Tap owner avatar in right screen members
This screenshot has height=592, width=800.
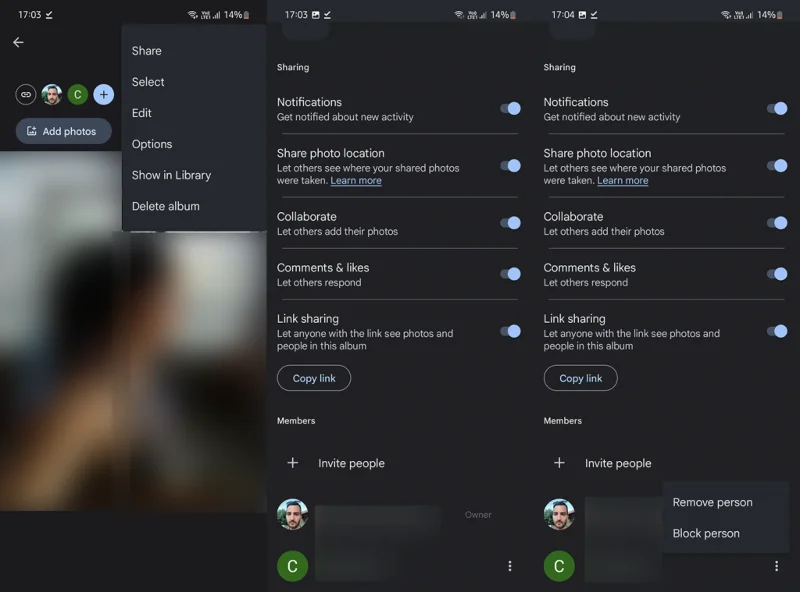pyautogui.click(x=559, y=514)
